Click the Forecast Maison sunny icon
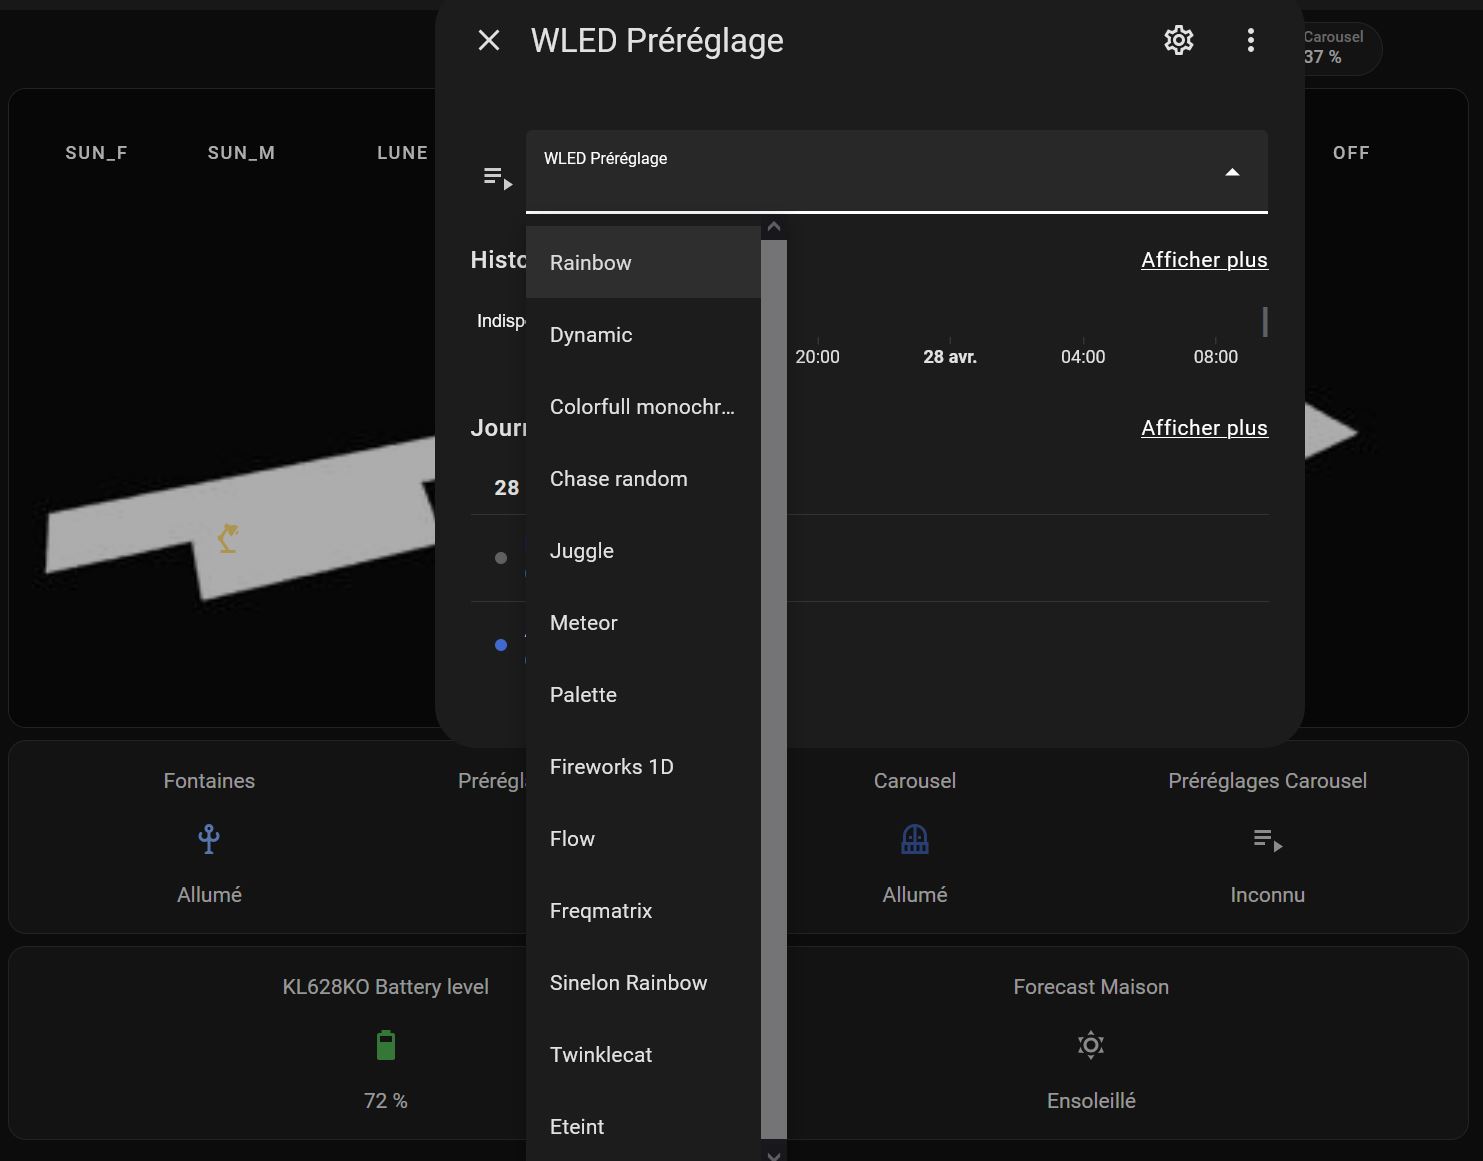Viewport: 1483px width, 1161px height. click(1090, 1045)
